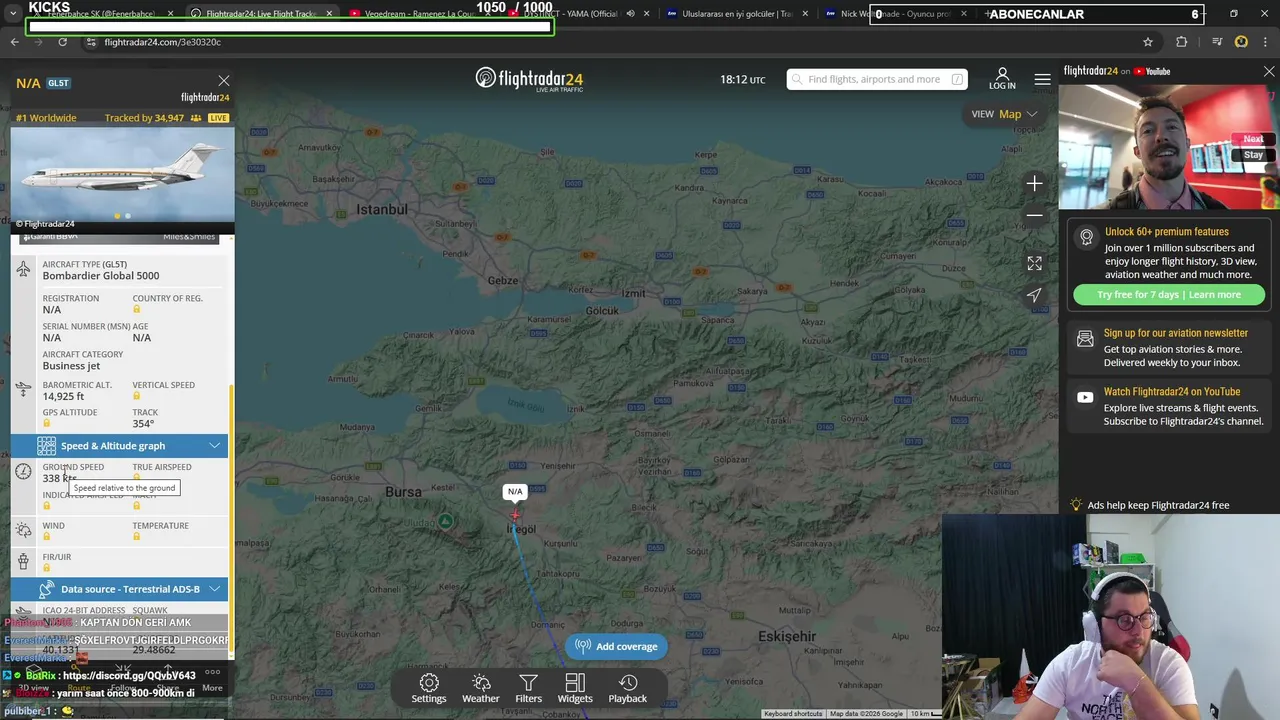This screenshot has width=1280, height=720.
Task: Click the Add coverage button
Action: pyautogui.click(x=617, y=646)
